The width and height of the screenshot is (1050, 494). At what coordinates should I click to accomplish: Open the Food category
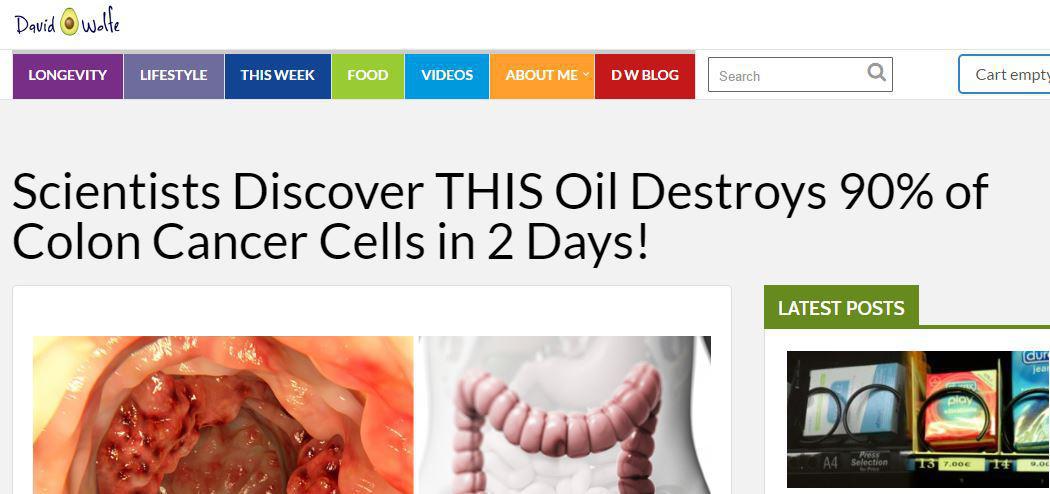pos(368,75)
